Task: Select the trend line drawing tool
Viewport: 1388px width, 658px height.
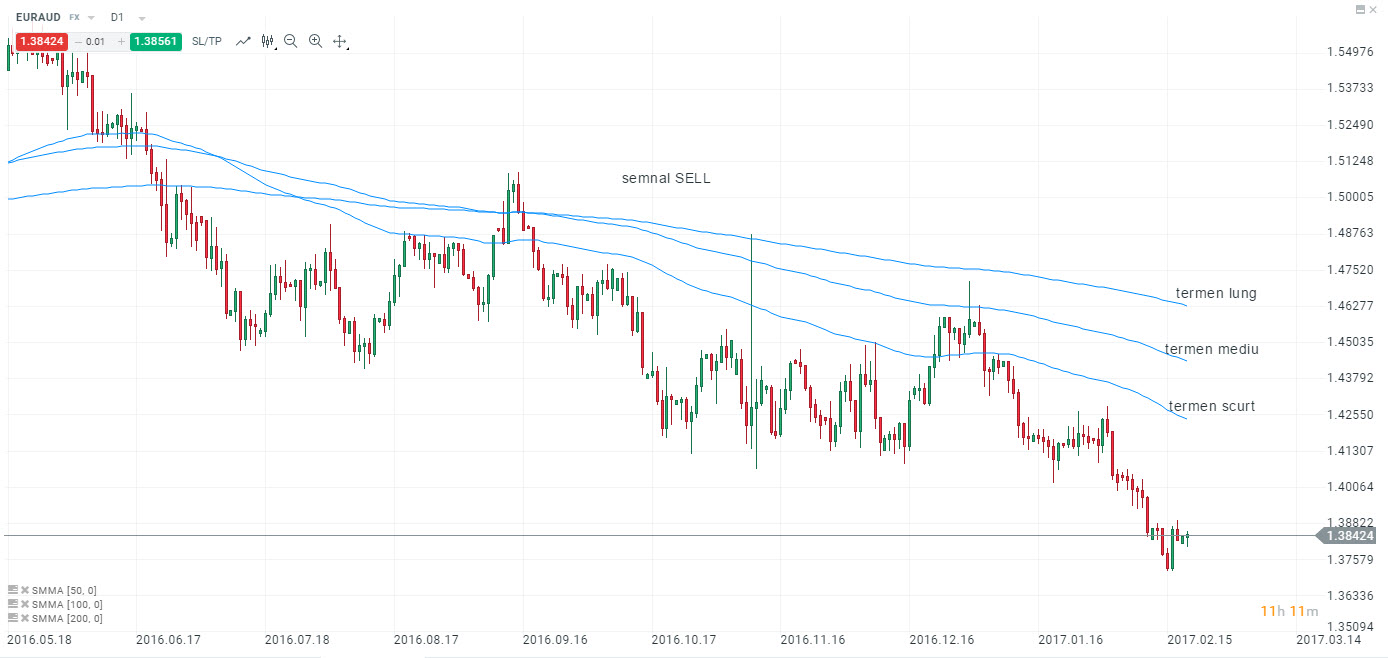Action: [242, 40]
